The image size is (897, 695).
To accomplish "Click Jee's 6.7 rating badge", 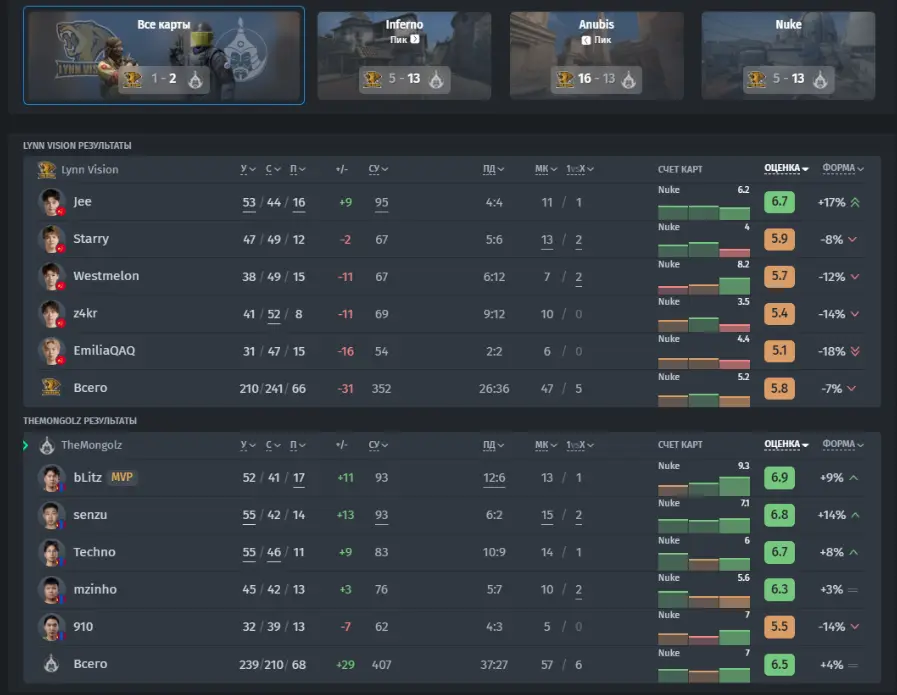I will [x=779, y=201].
